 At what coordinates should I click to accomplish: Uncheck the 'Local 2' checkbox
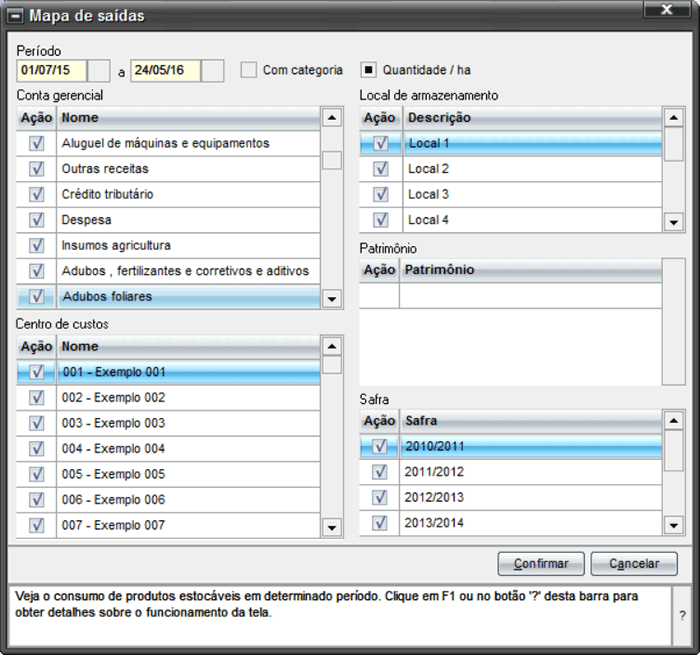tap(381, 169)
